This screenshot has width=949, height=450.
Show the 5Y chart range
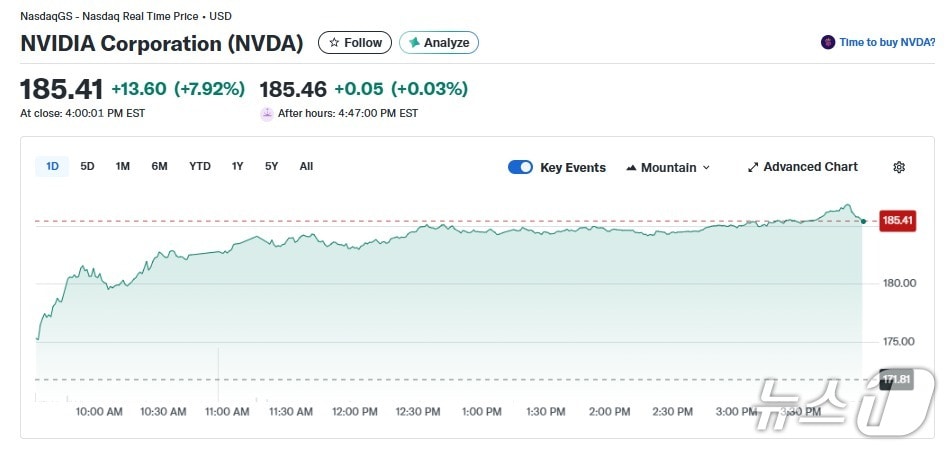271,166
